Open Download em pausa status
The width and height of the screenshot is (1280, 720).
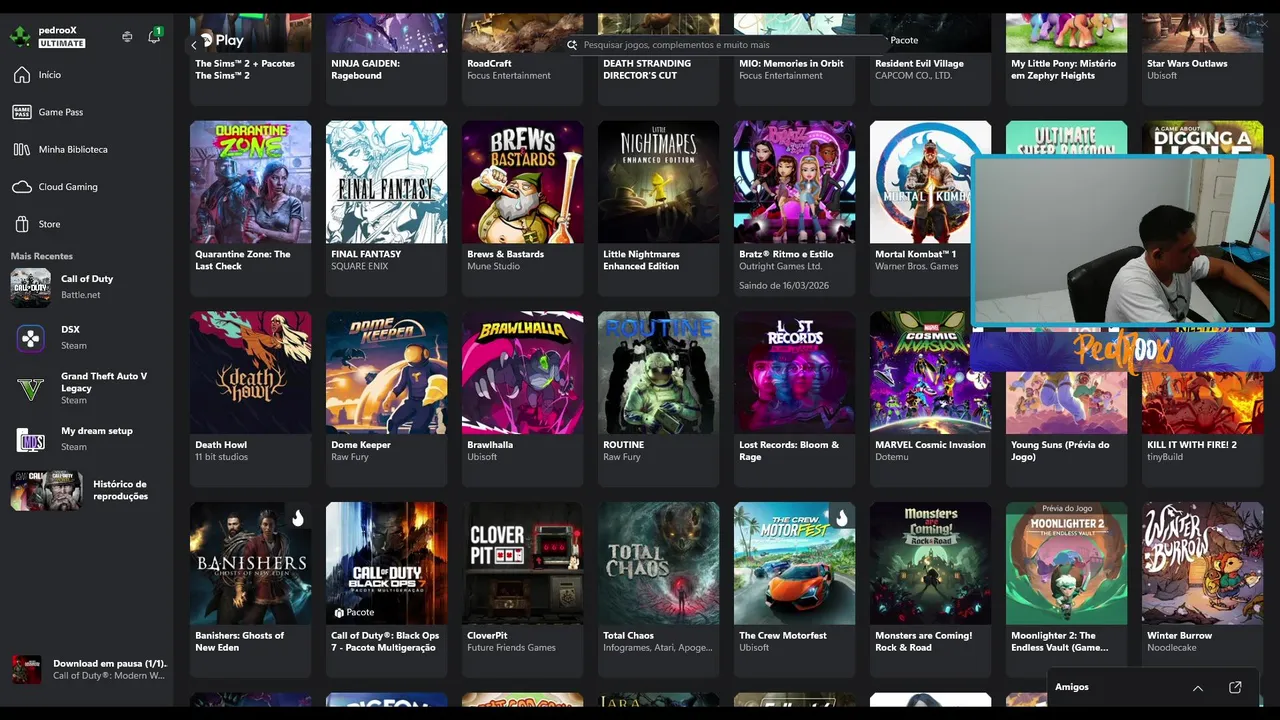point(110,664)
